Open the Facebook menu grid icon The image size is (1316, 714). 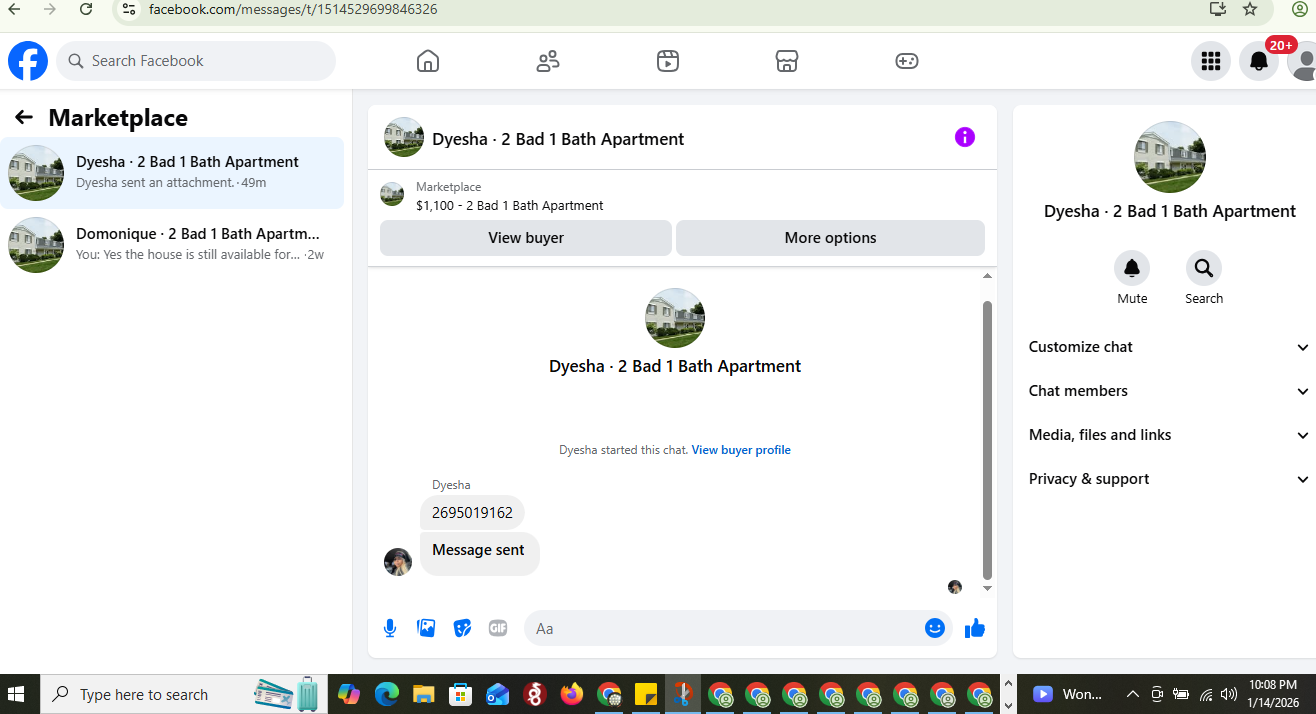pyautogui.click(x=1211, y=61)
